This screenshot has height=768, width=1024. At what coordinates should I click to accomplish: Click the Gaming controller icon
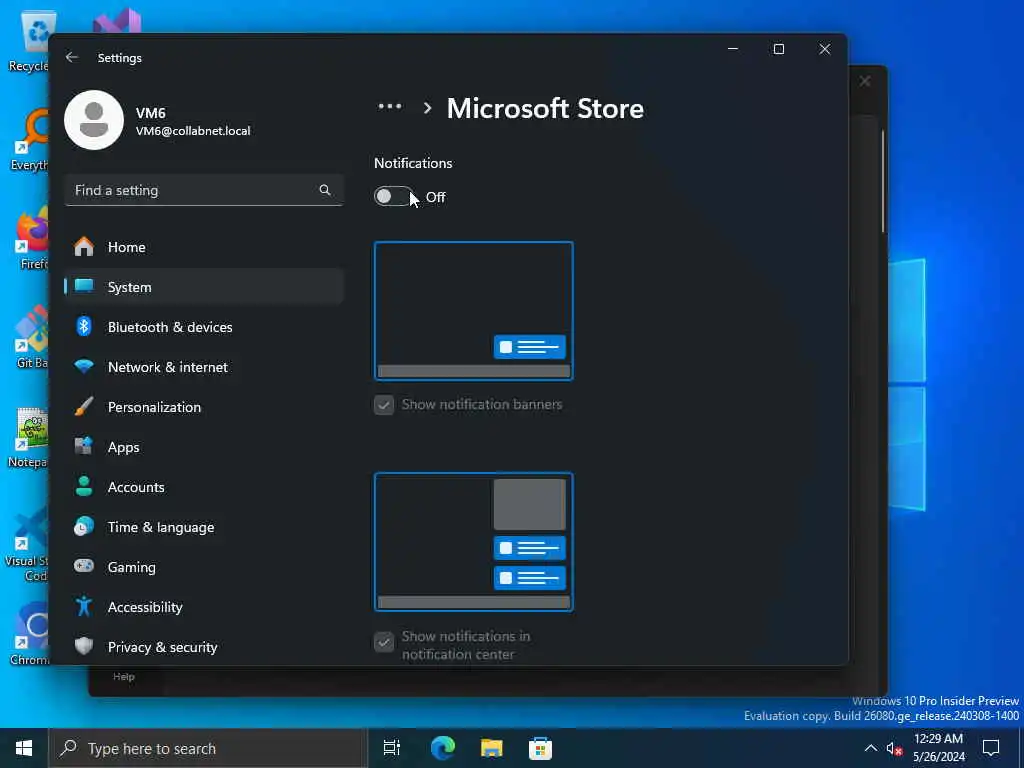pos(84,566)
